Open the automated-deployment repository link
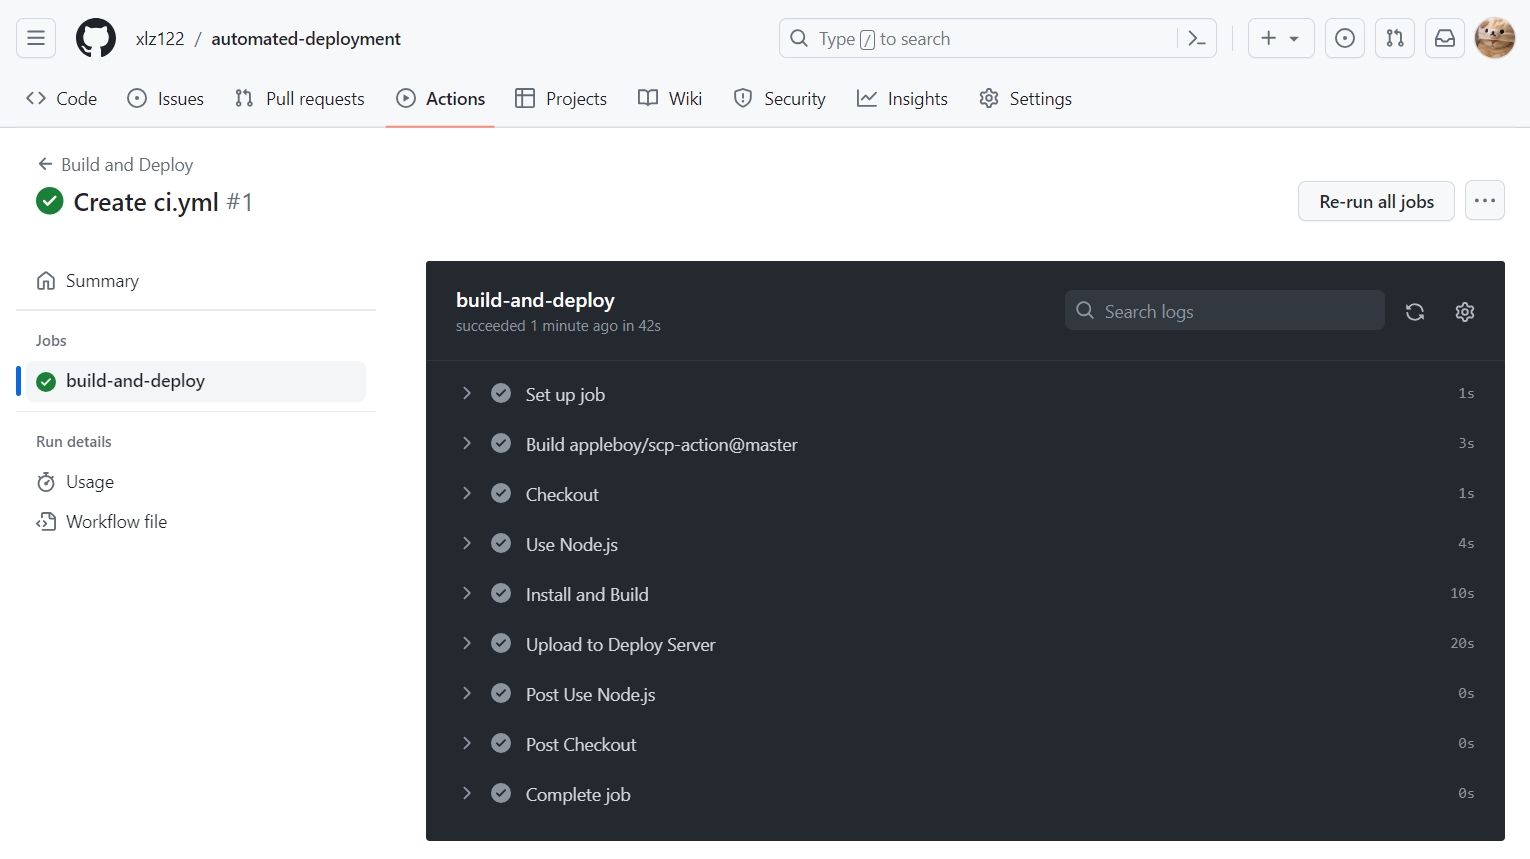 306,39
